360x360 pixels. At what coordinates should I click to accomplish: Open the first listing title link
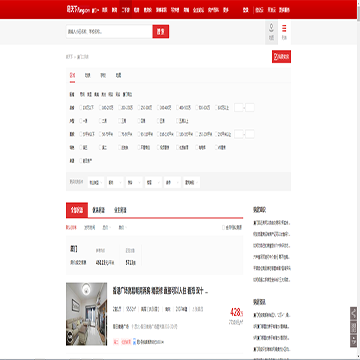pos(160,291)
